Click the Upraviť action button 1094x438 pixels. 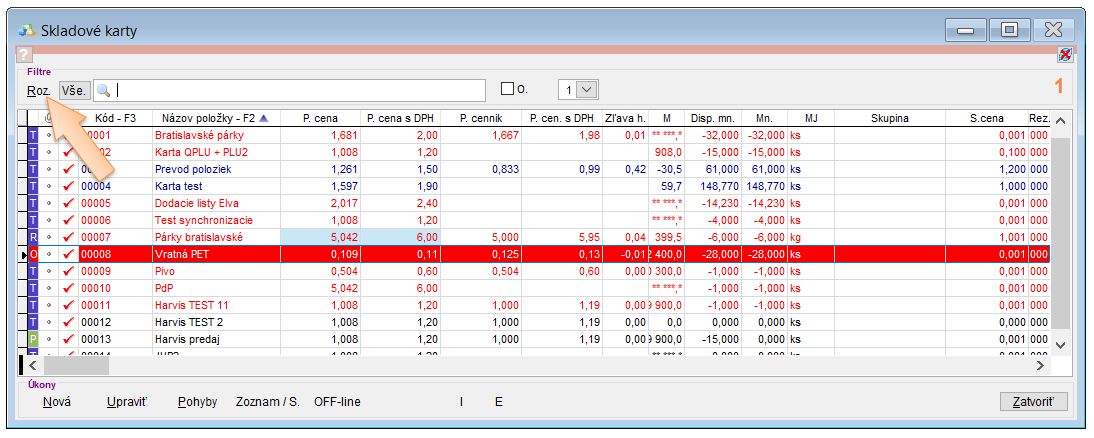[x=127, y=402]
